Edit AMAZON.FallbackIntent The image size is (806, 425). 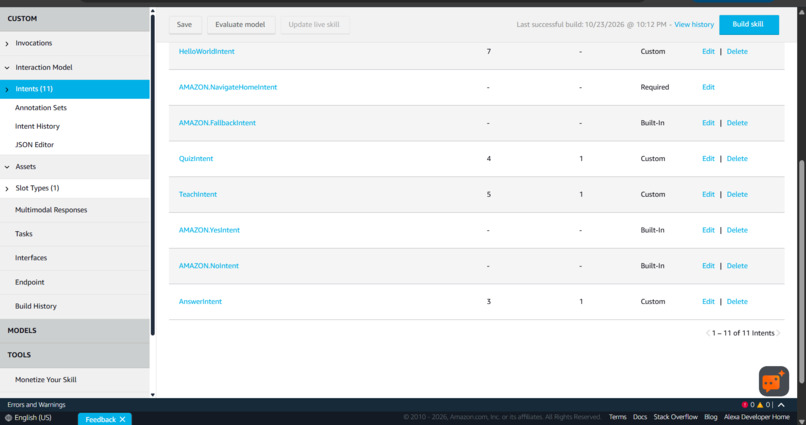(x=708, y=123)
